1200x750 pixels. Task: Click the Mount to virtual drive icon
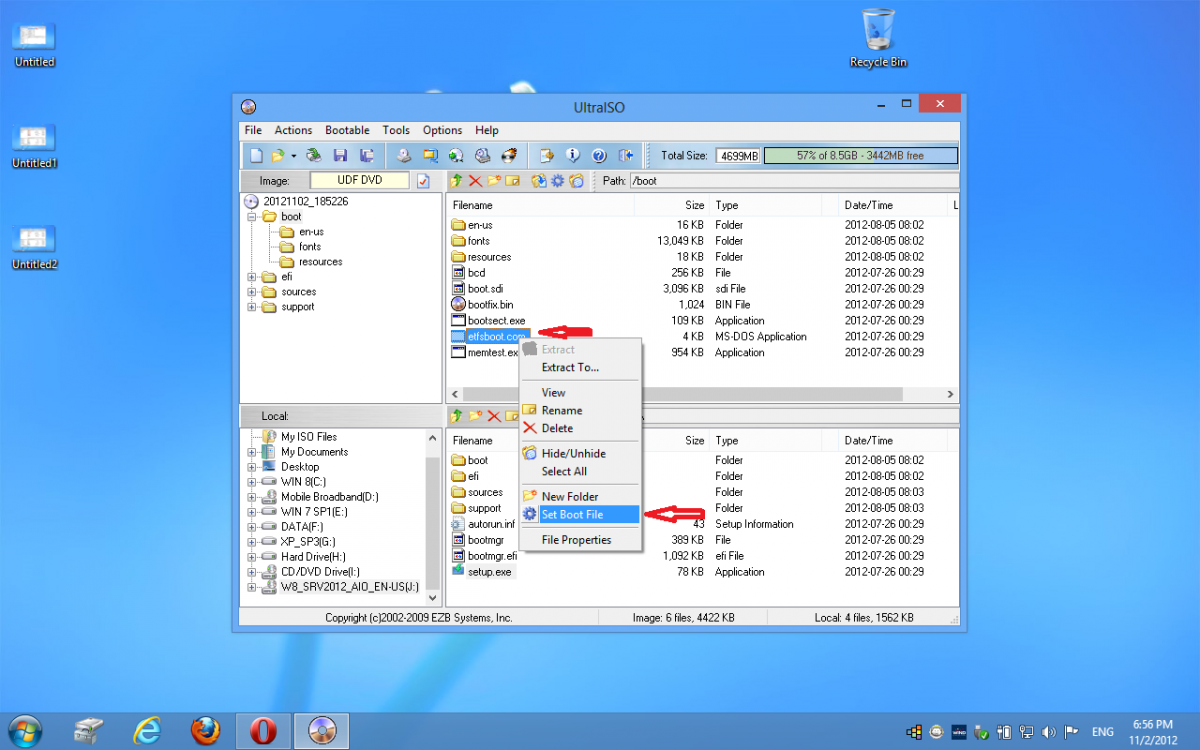(x=482, y=156)
